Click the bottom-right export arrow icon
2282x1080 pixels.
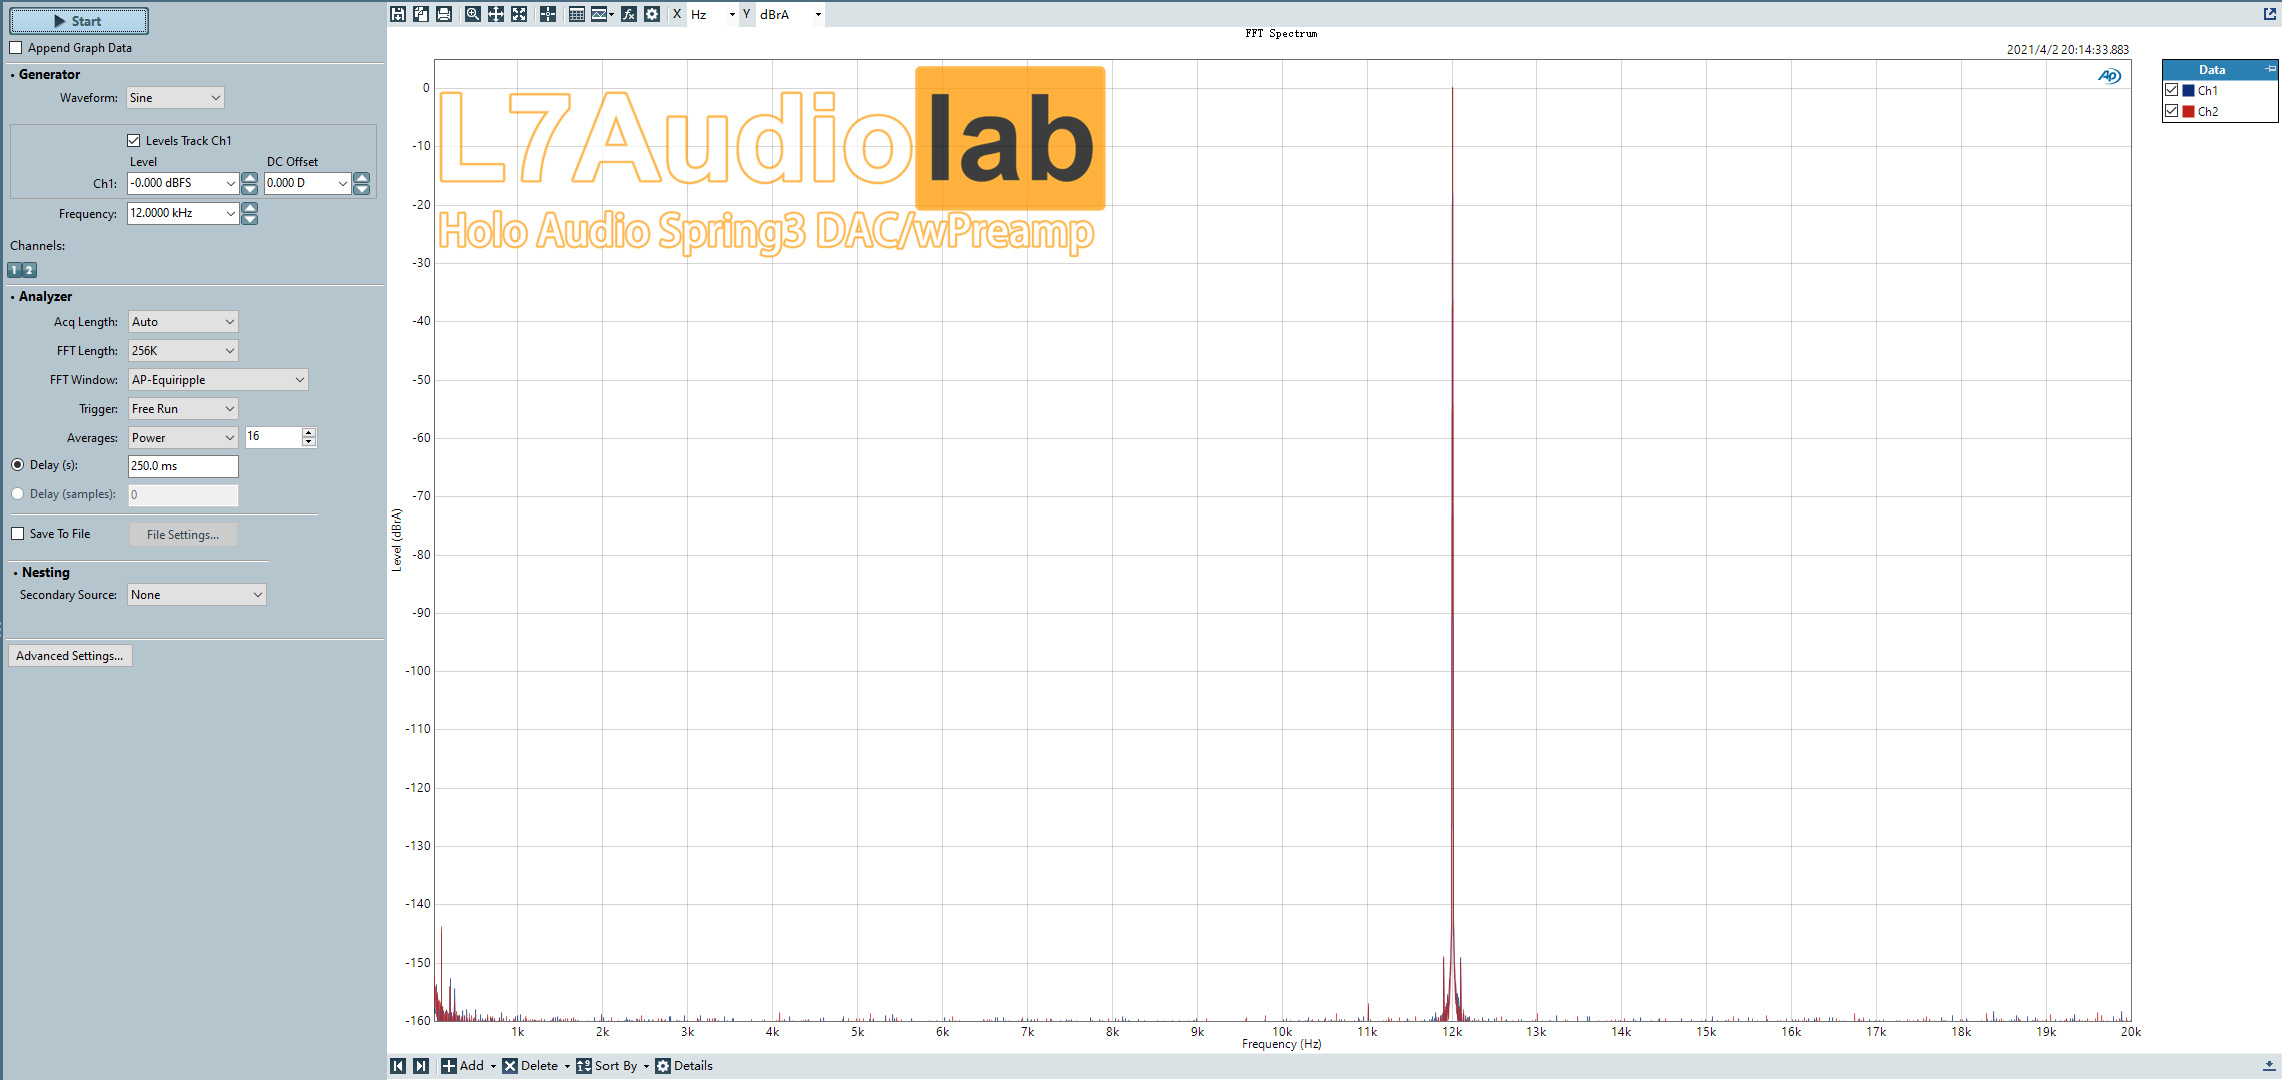point(2269,1066)
